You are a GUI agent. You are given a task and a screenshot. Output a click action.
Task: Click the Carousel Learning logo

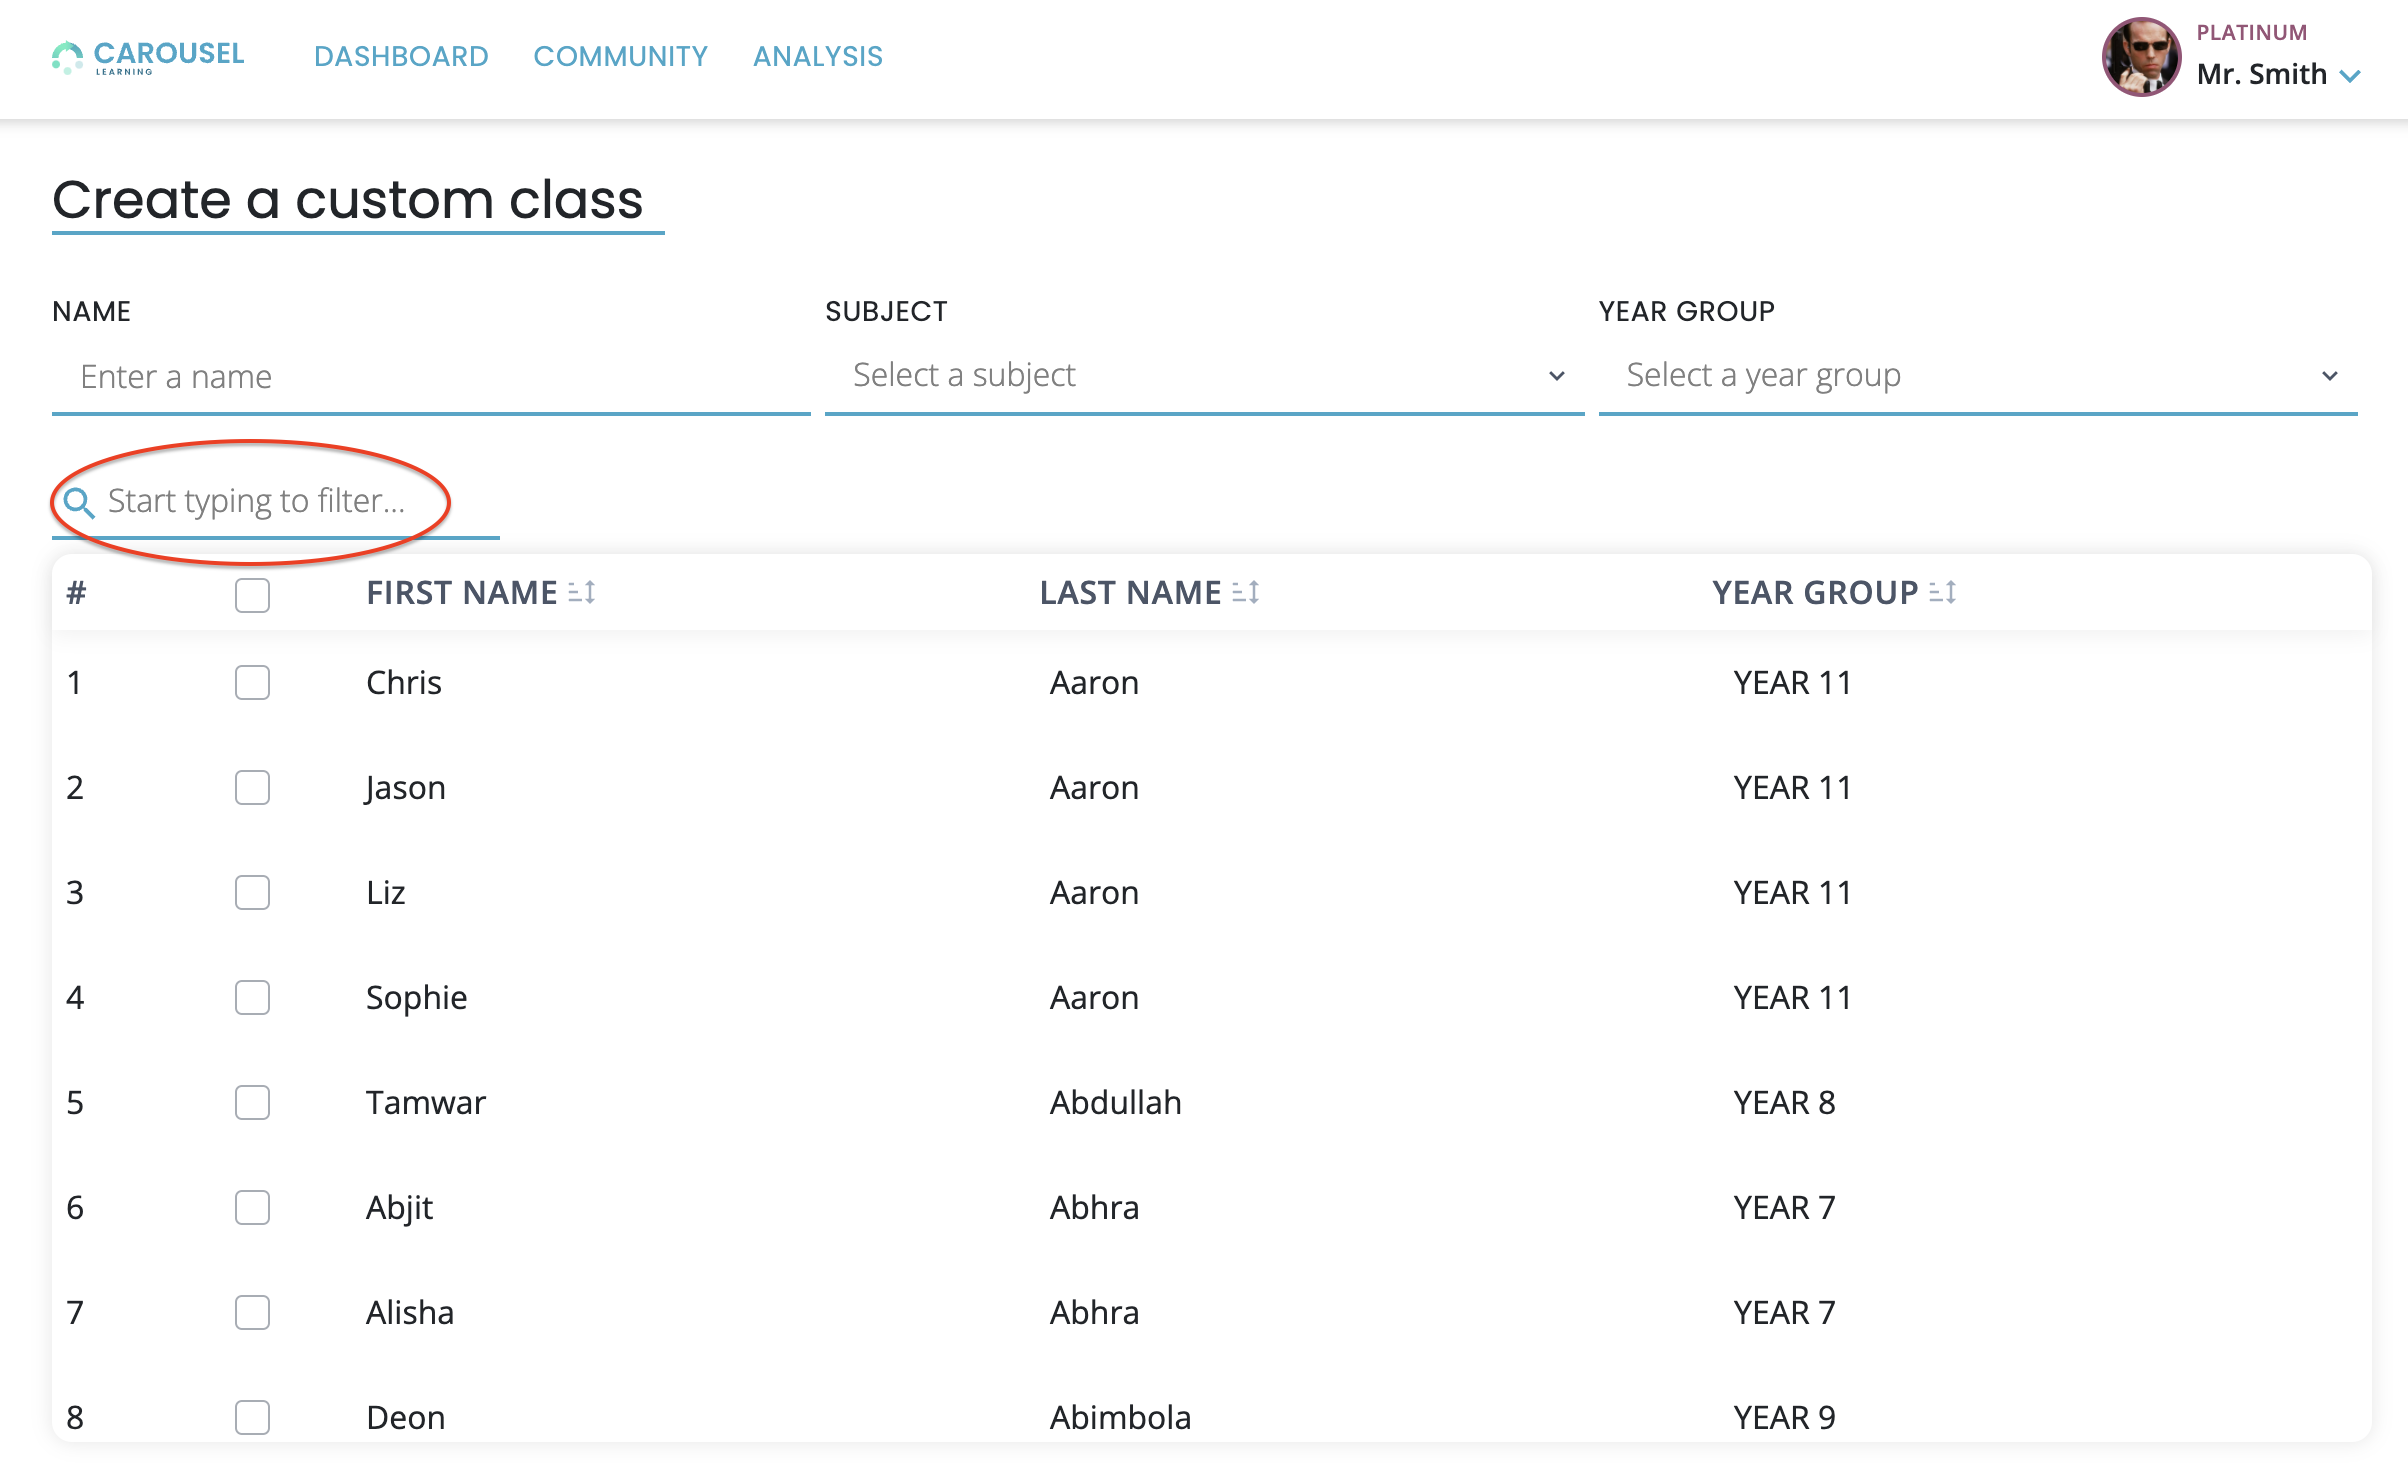pyautogui.click(x=148, y=57)
